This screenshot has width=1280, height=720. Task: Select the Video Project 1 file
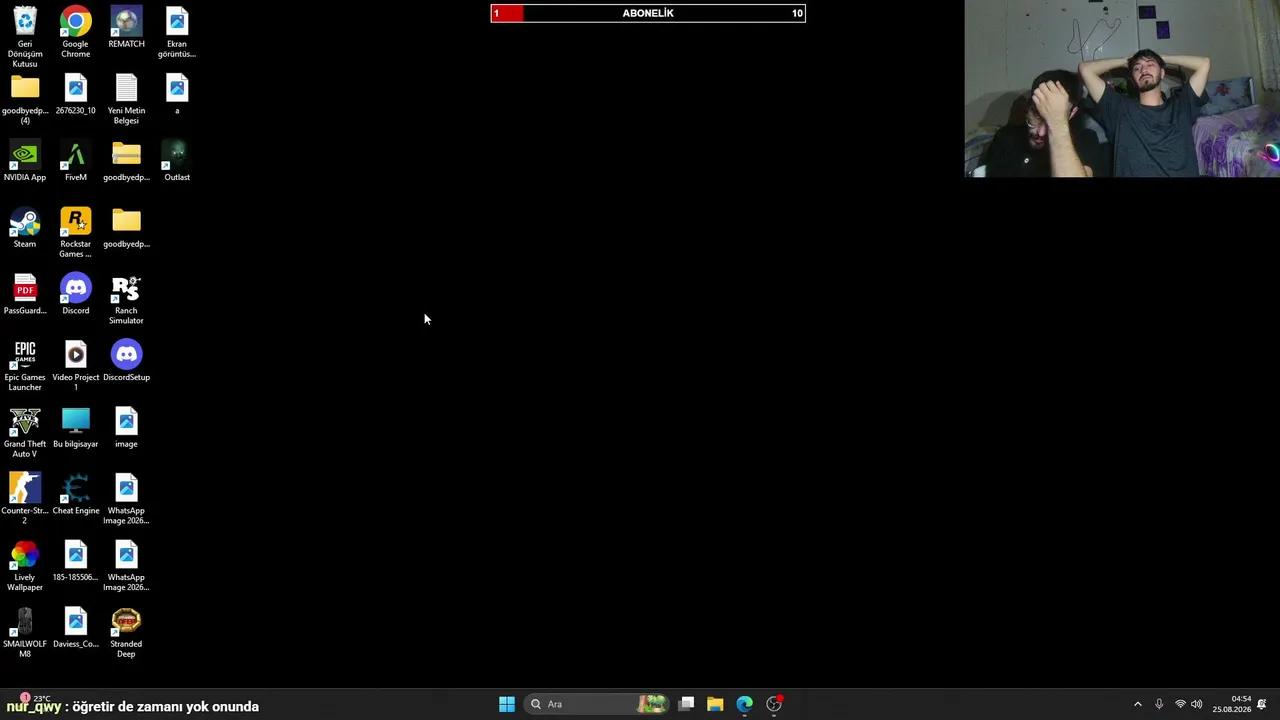76,366
